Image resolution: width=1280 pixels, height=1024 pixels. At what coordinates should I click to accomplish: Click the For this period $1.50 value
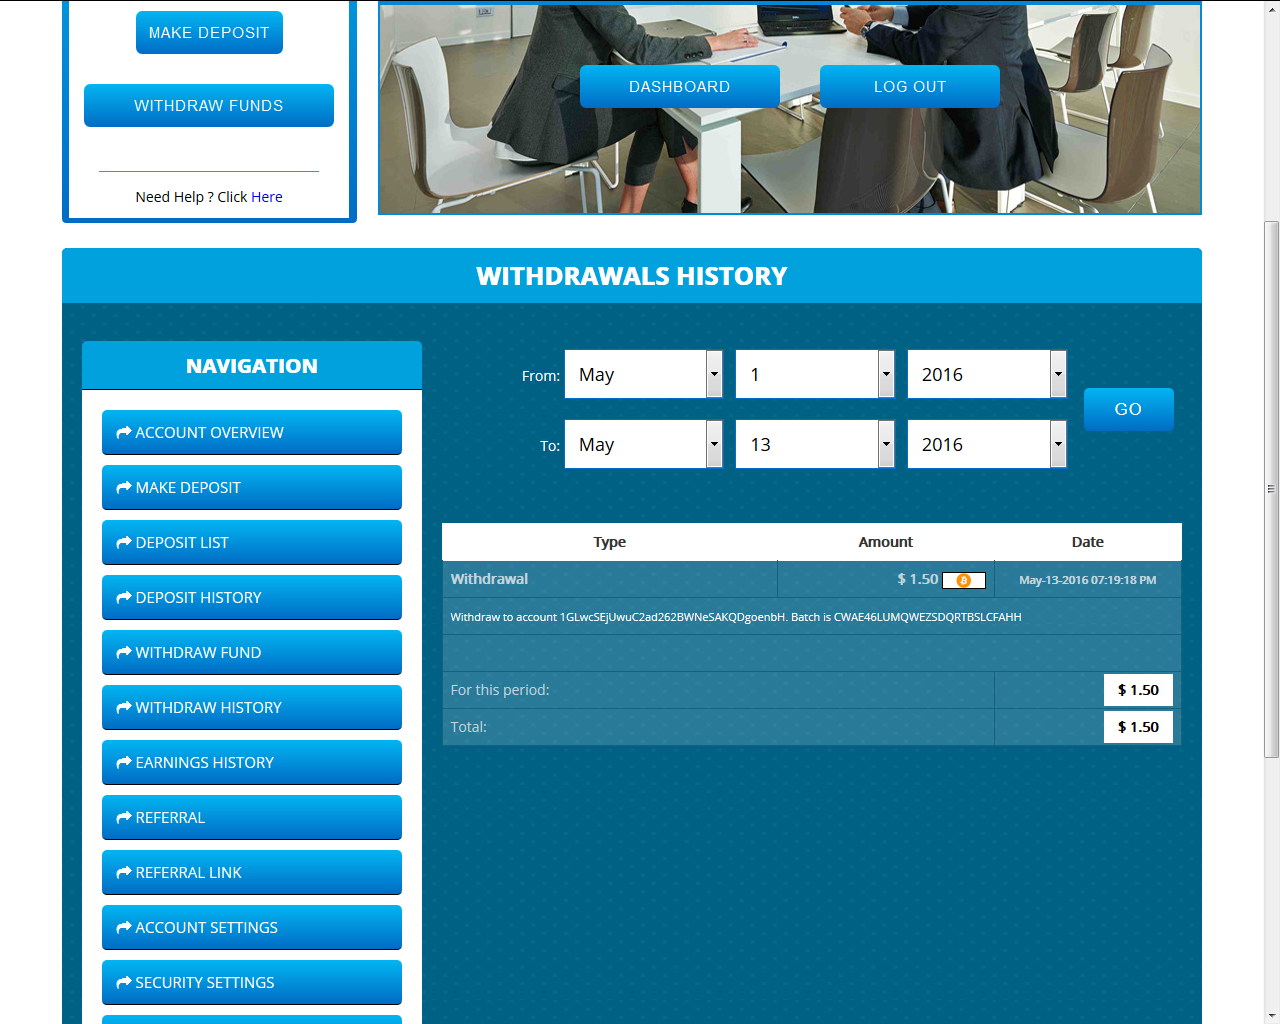pos(1138,690)
